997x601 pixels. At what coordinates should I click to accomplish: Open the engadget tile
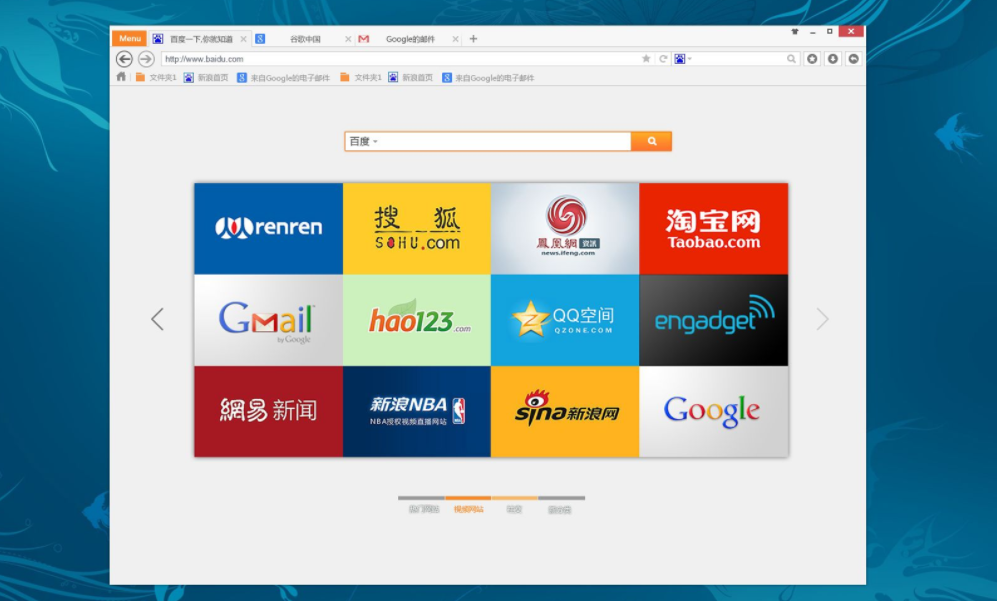713,320
